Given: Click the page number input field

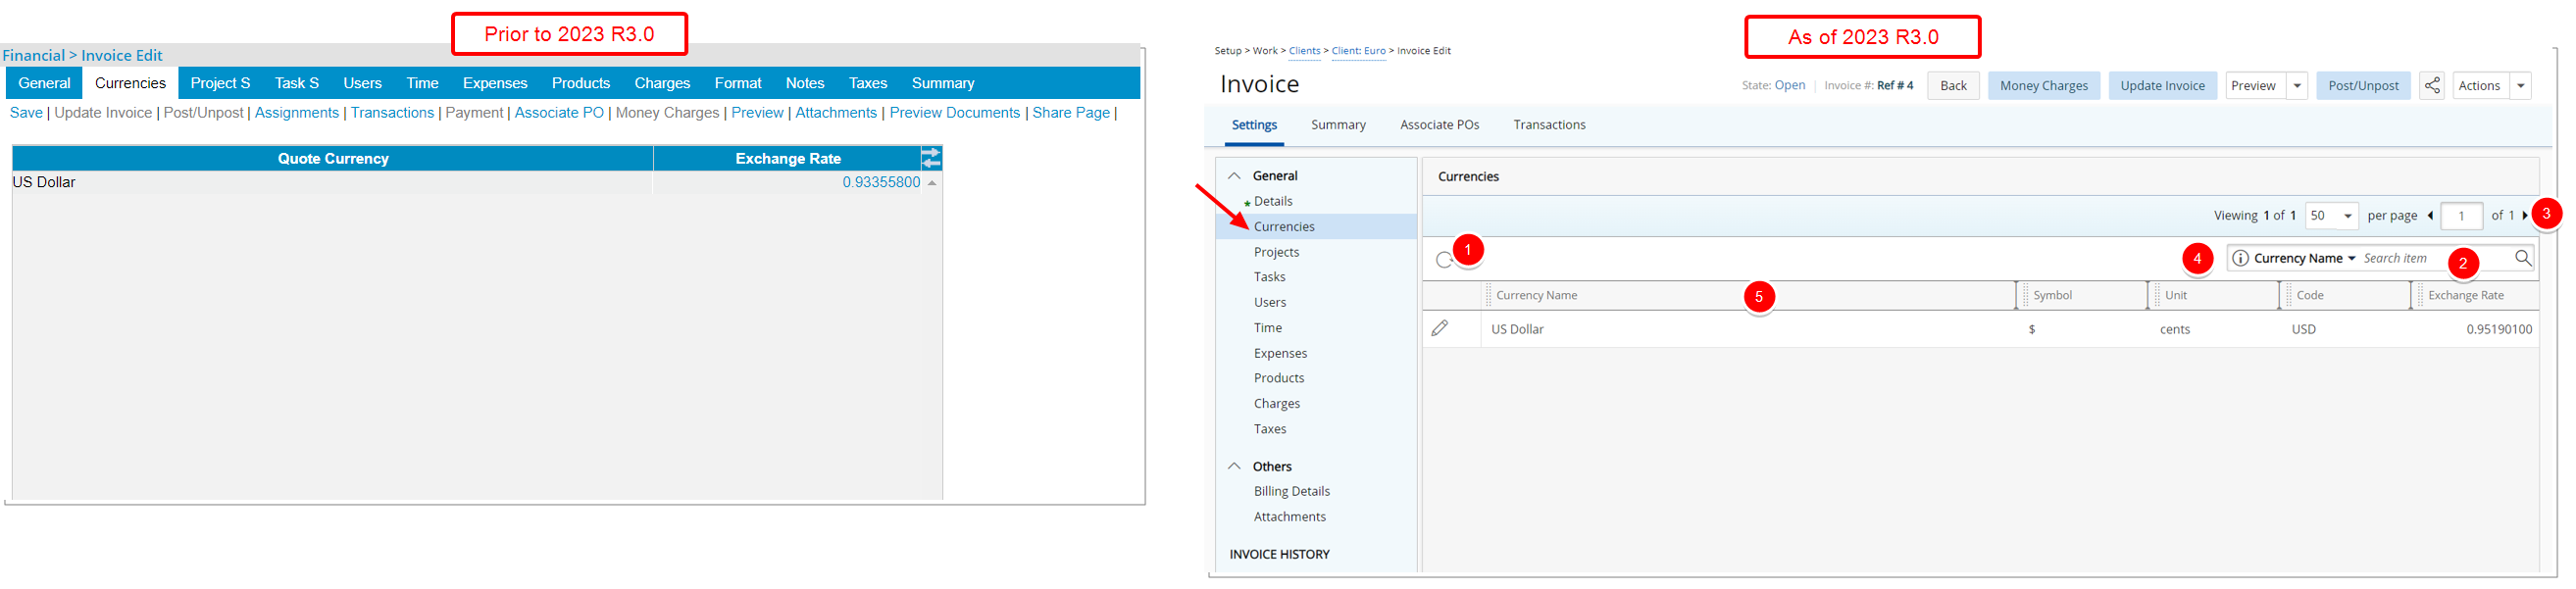Looking at the screenshot, I should click(2461, 216).
